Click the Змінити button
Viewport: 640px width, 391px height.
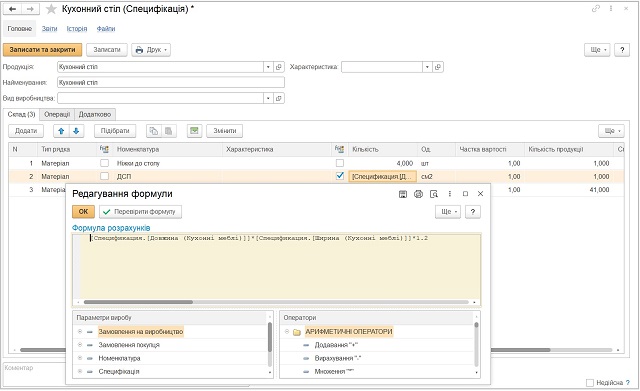[x=224, y=131]
